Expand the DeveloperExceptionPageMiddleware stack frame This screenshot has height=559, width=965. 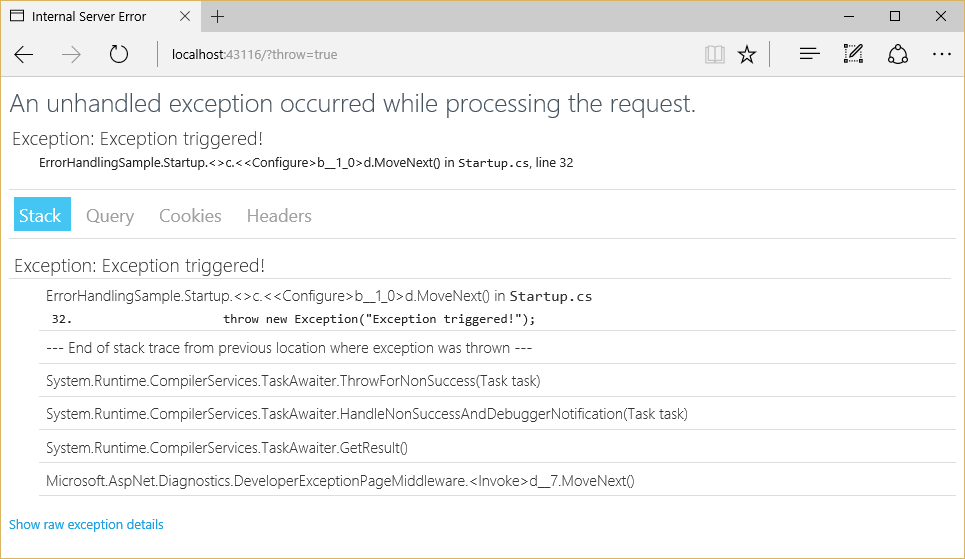point(340,481)
